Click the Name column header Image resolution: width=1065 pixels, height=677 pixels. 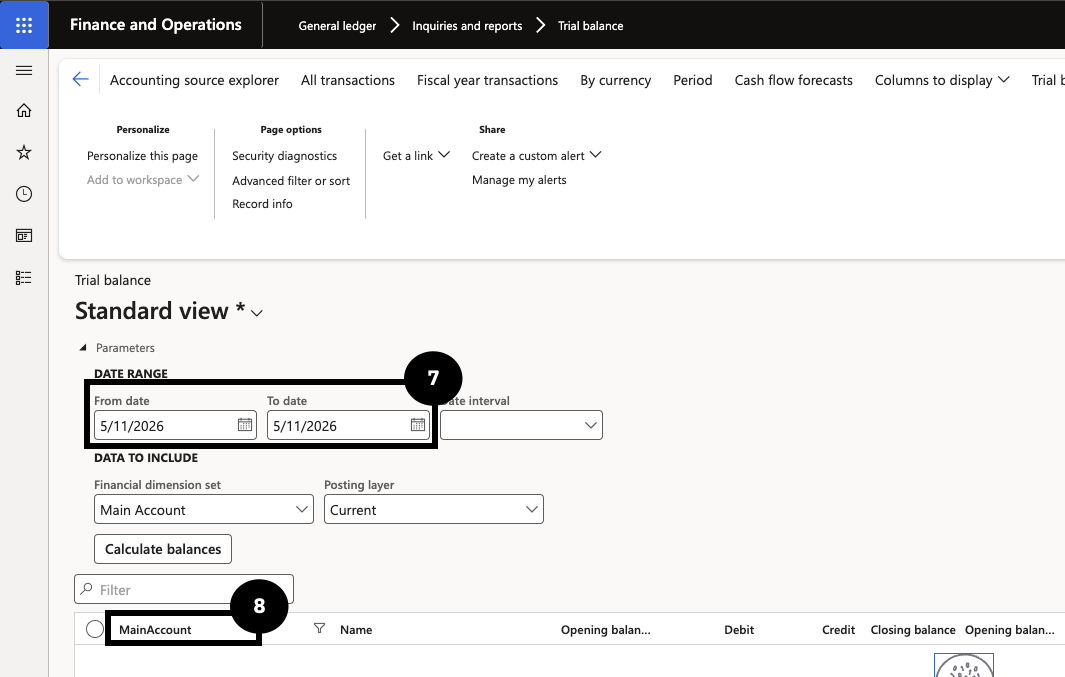pyautogui.click(x=356, y=629)
